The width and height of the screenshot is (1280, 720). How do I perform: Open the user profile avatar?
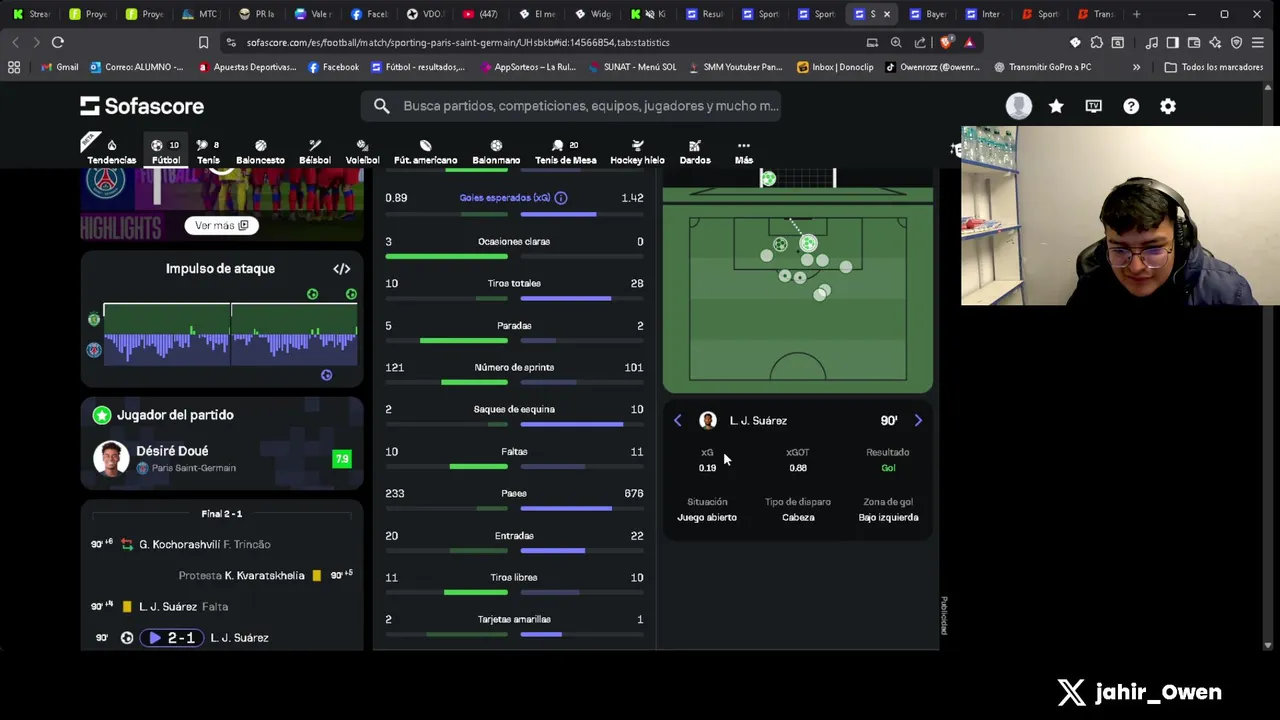click(x=1018, y=106)
